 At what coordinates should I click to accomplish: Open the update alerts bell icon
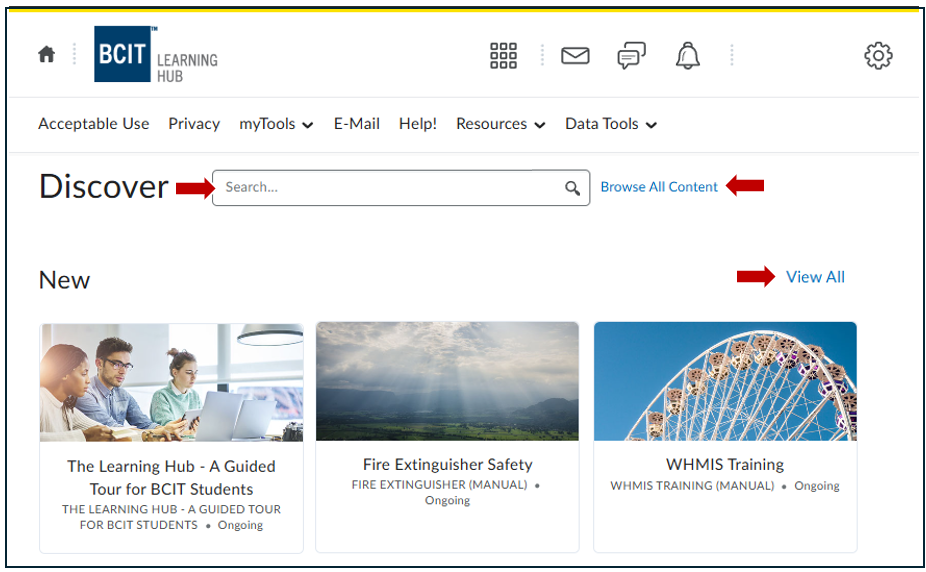coord(687,56)
